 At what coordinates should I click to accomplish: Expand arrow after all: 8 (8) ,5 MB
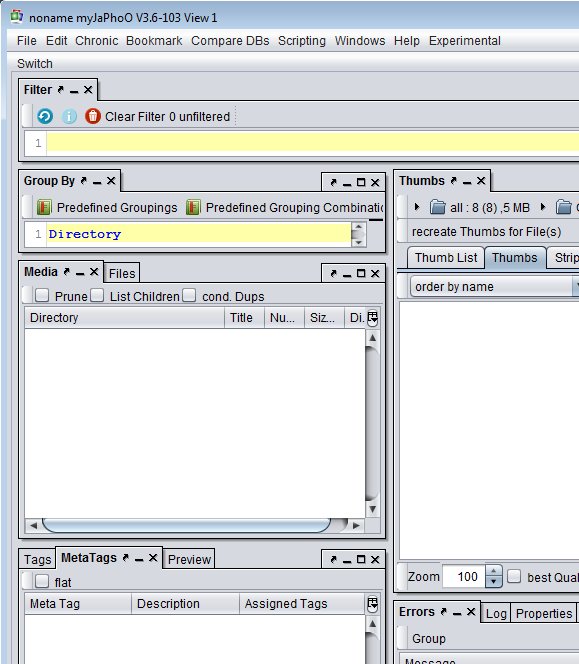point(543,207)
